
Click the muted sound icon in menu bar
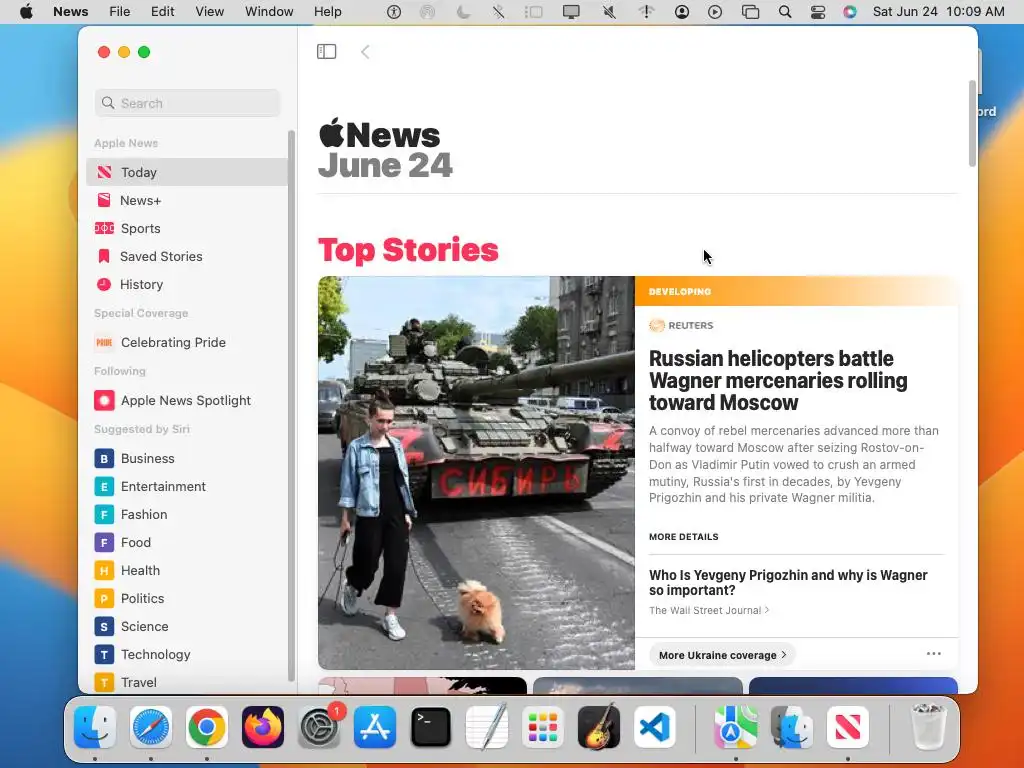pyautogui.click(x=609, y=12)
